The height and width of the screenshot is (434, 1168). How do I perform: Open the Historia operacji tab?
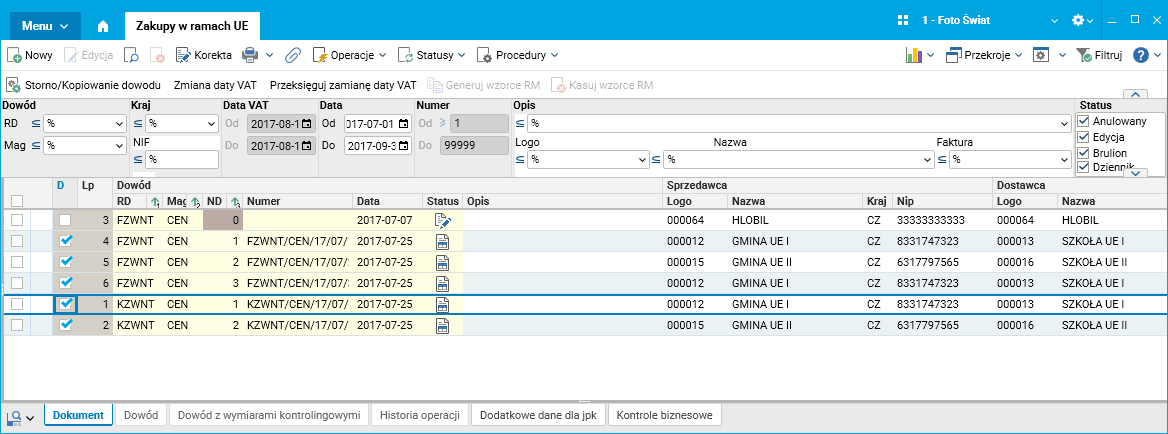click(x=420, y=415)
